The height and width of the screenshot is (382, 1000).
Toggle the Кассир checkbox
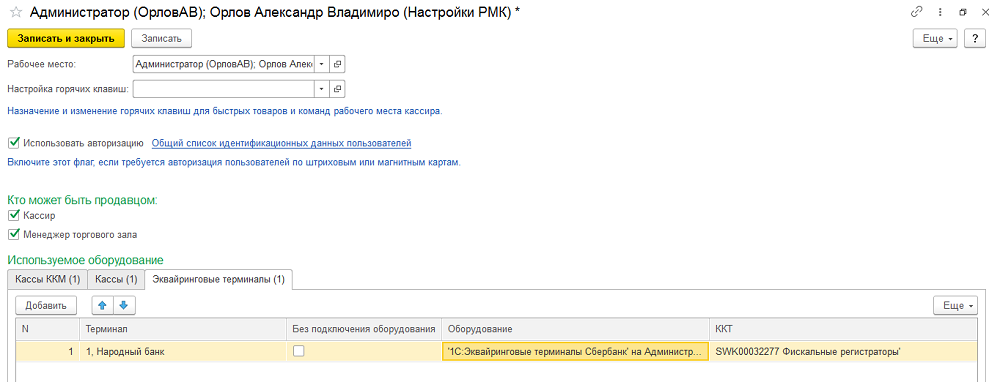14,216
